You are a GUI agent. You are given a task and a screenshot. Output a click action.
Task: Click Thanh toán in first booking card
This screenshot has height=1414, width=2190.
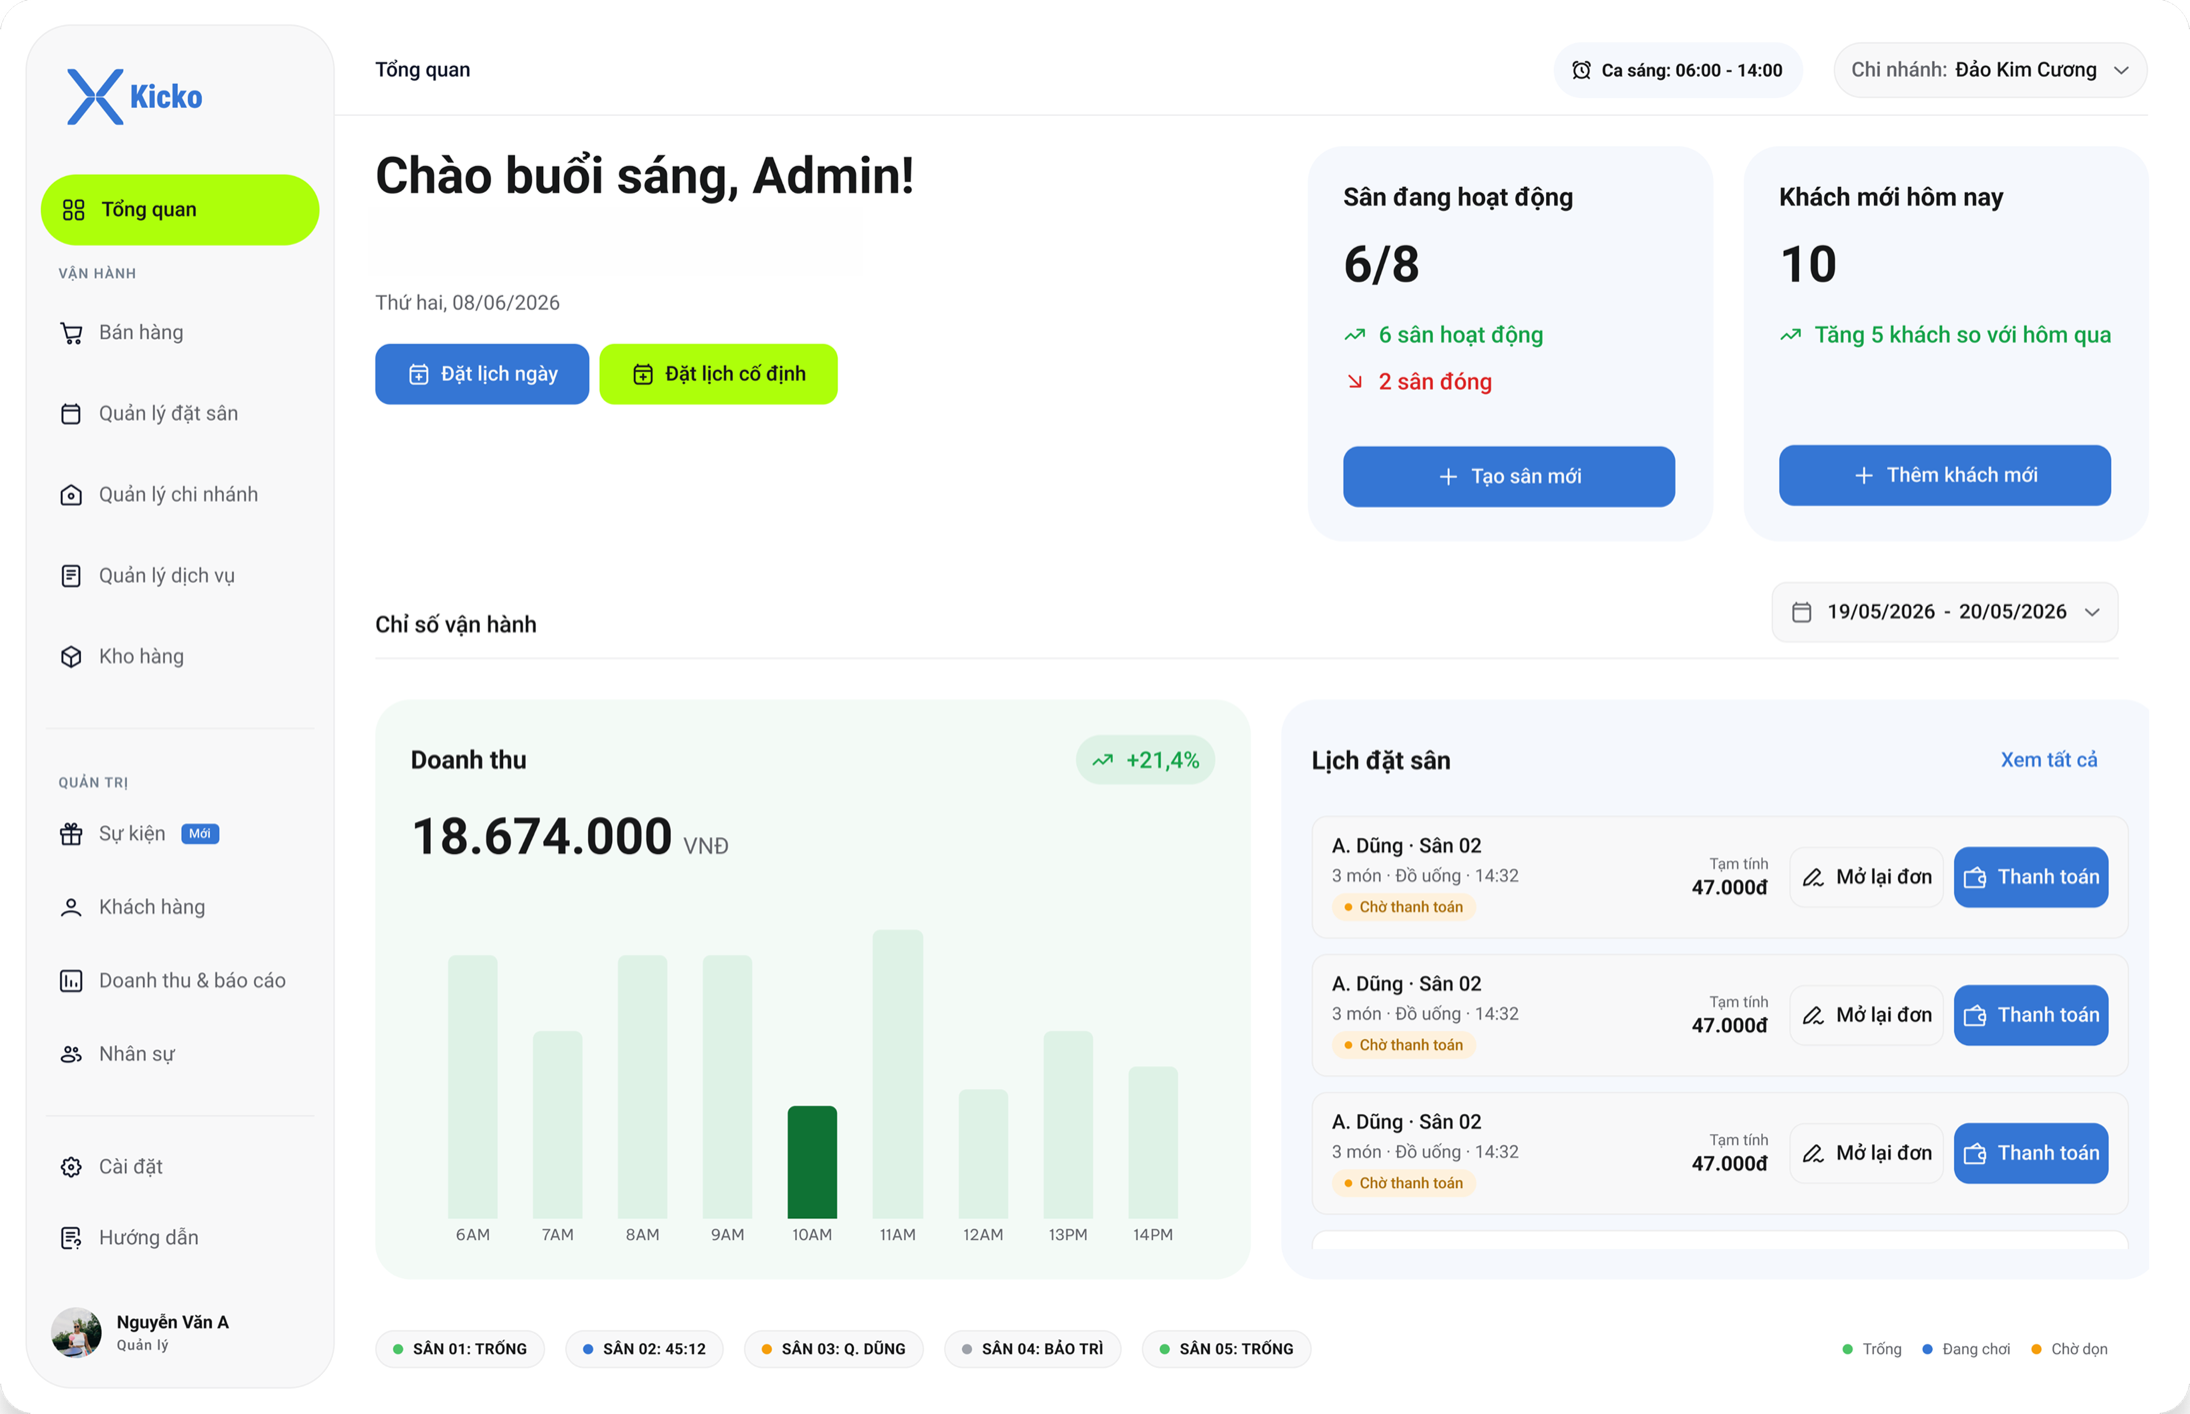[2031, 877]
